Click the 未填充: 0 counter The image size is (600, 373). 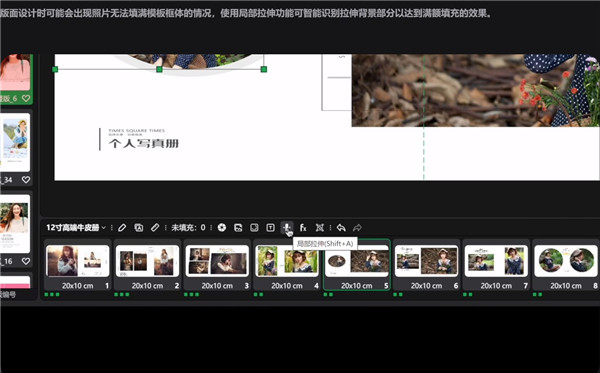(x=188, y=228)
